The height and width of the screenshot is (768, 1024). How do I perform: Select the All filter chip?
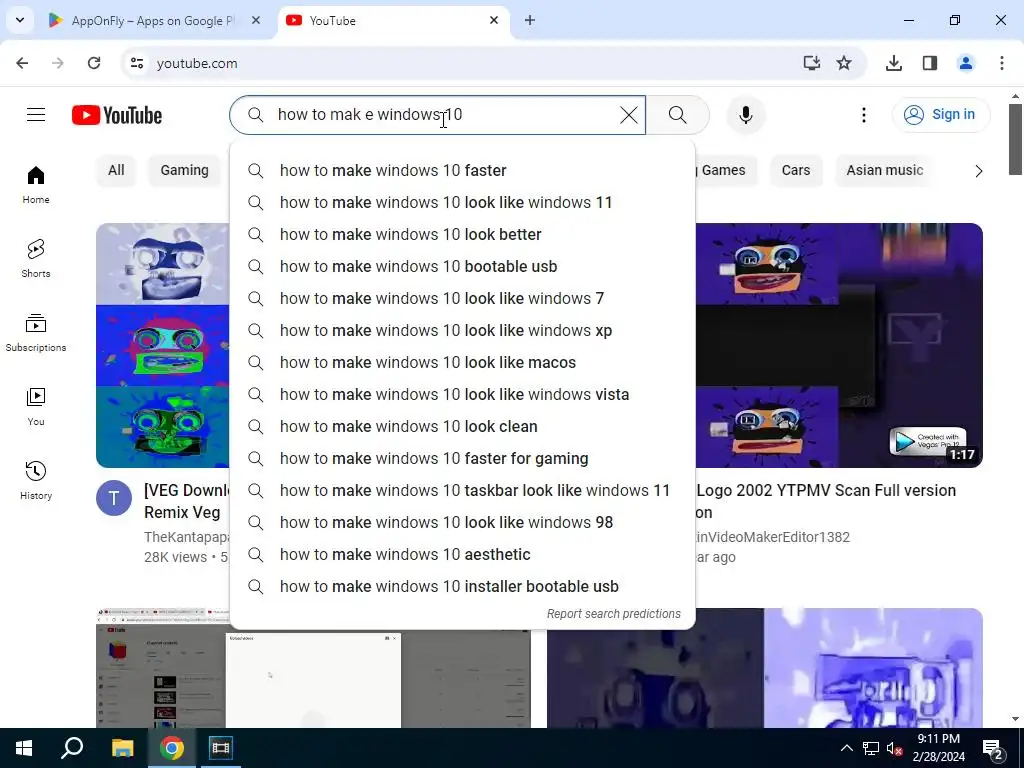116,170
